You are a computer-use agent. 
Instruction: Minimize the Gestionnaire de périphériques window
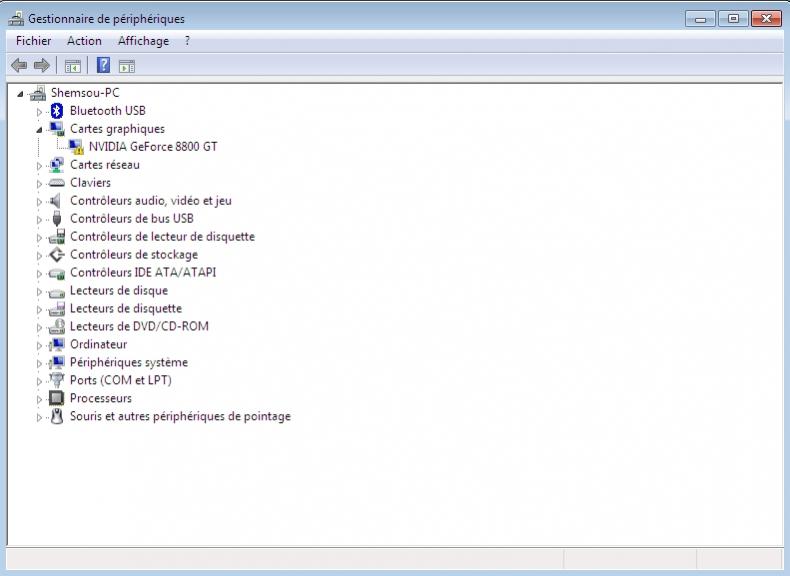pyautogui.click(x=700, y=19)
